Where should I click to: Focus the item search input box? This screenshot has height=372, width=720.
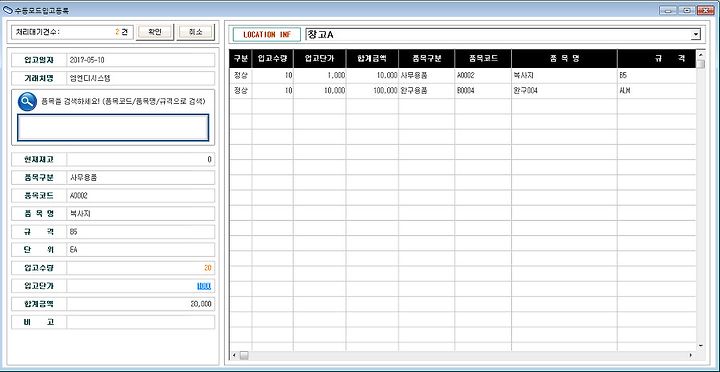point(113,127)
